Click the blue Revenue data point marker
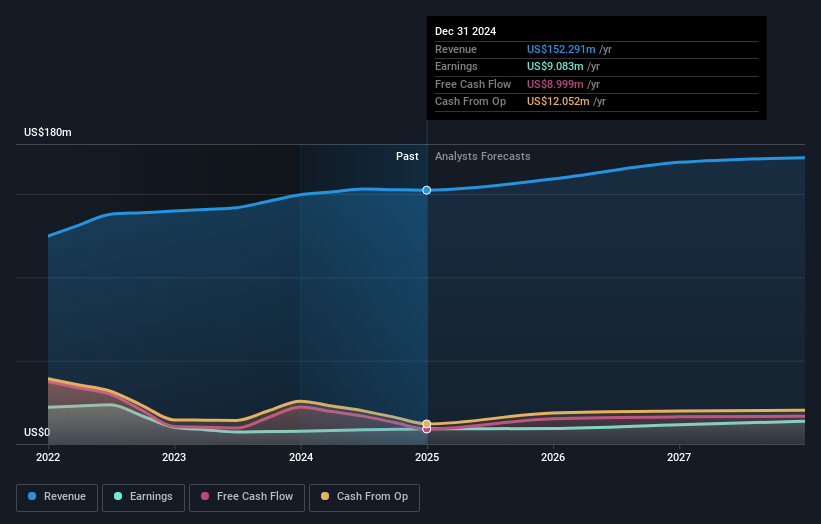 [x=427, y=190]
